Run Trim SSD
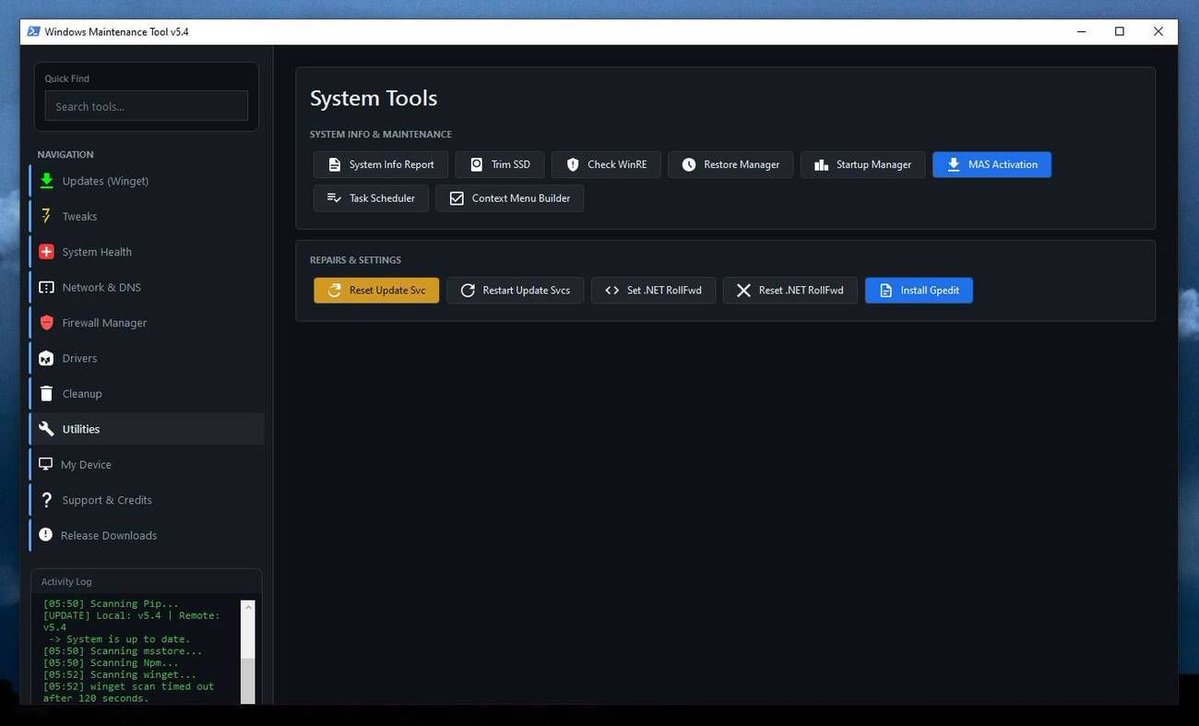1199x726 pixels. coord(499,164)
